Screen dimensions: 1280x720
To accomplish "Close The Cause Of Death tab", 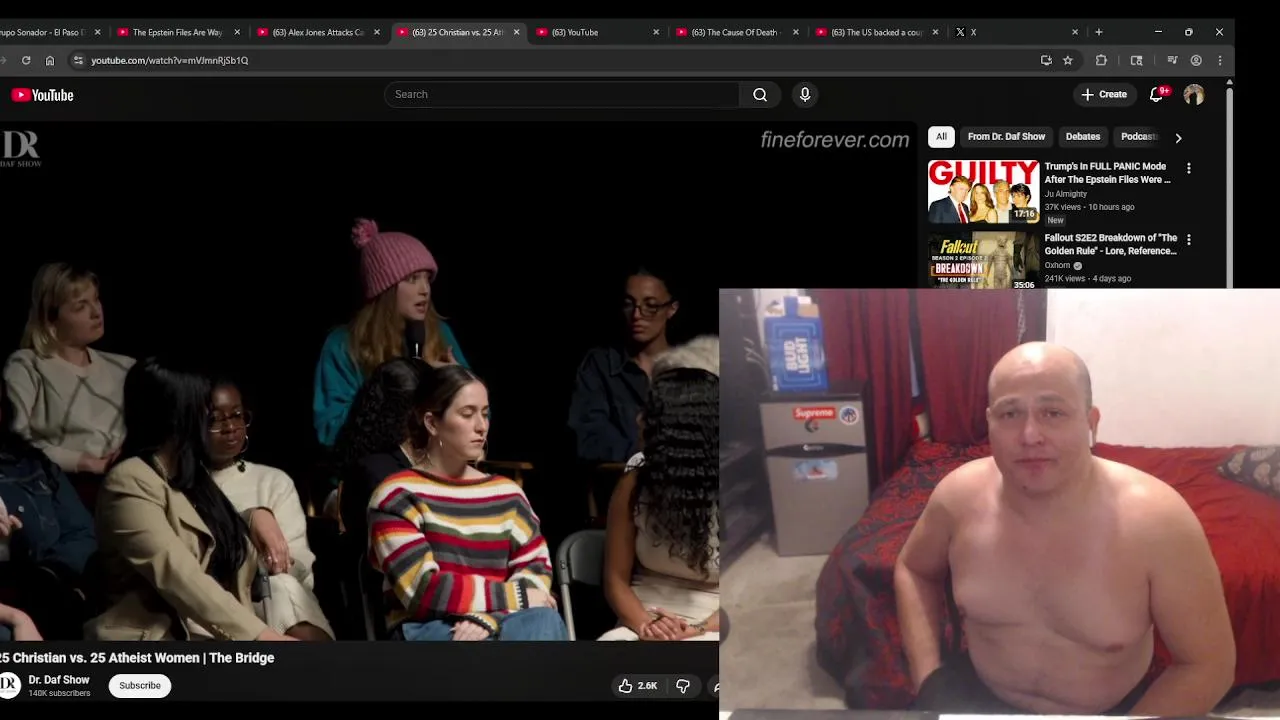I will pyautogui.click(x=796, y=32).
